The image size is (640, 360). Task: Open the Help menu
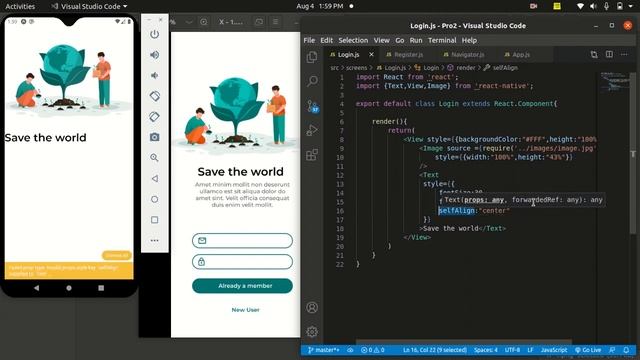pos(469,40)
